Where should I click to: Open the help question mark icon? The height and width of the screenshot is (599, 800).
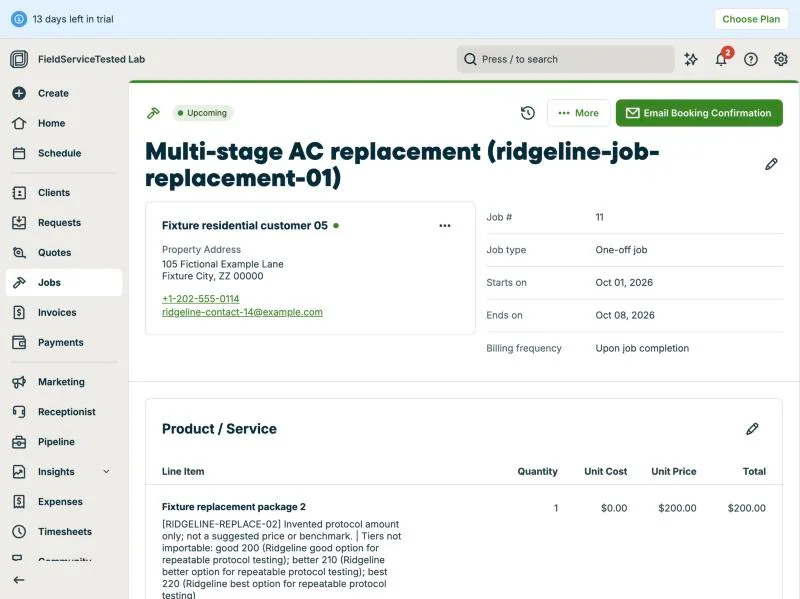(751, 59)
